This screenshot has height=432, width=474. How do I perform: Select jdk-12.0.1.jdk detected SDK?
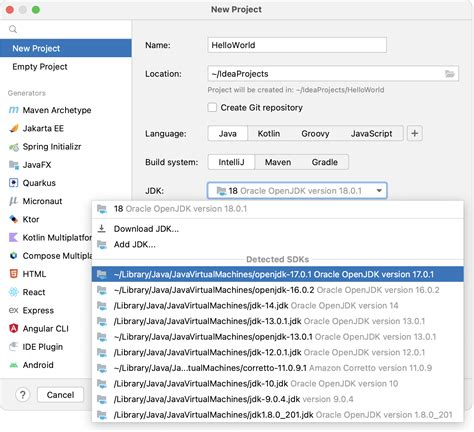click(x=278, y=352)
